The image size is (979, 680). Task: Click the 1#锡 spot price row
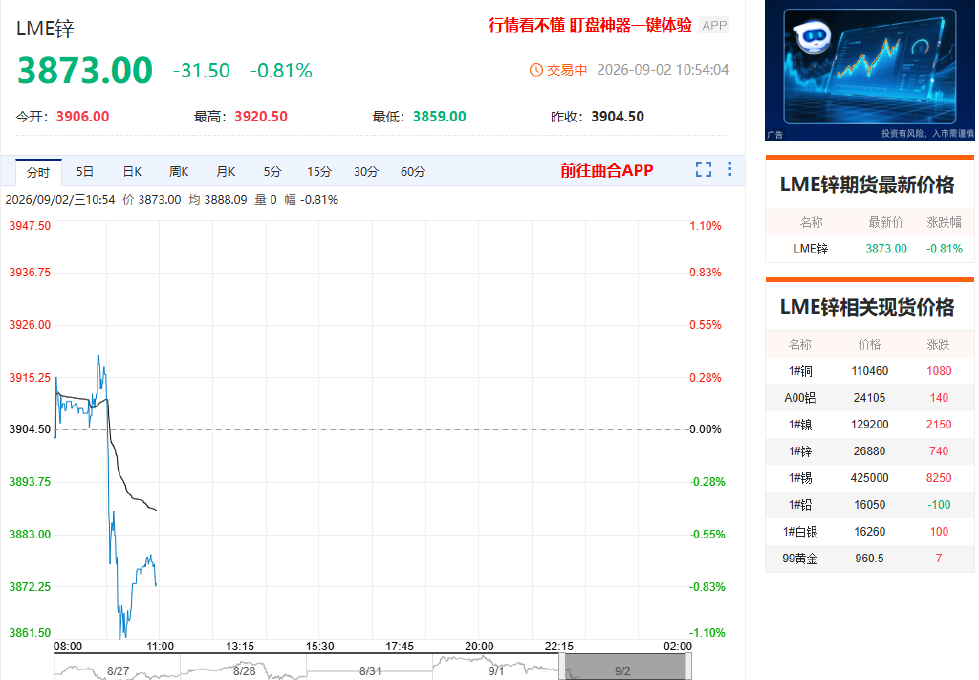pyautogui.click(x=870, y=478)
